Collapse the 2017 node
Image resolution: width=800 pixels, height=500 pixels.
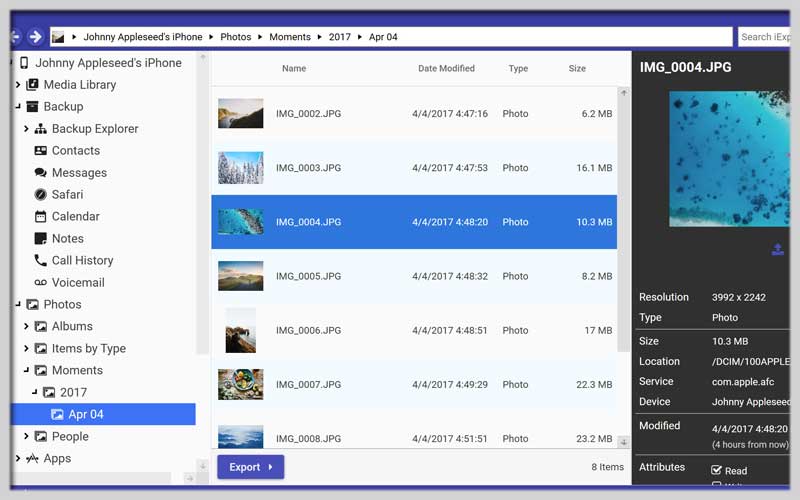pyautogui.click(x=34, y=392)
